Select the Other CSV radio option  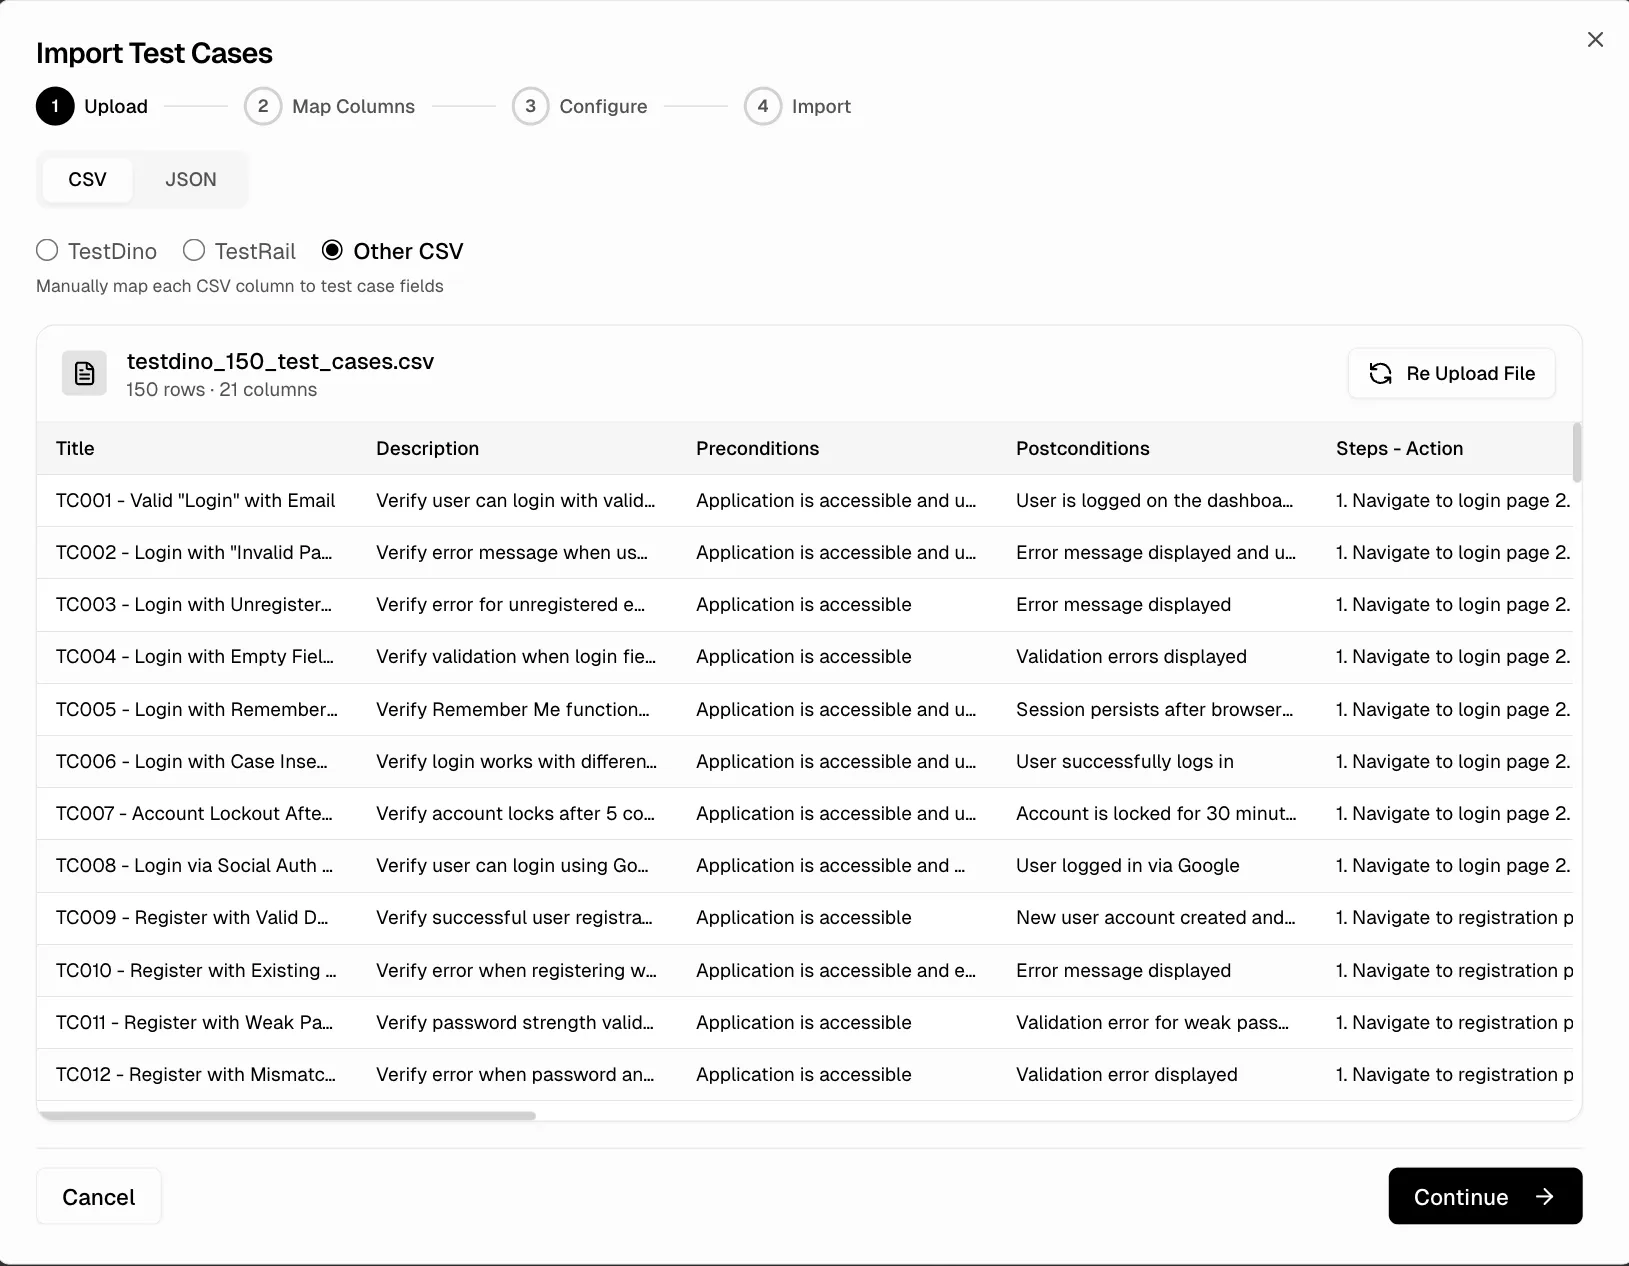point(332,250)
